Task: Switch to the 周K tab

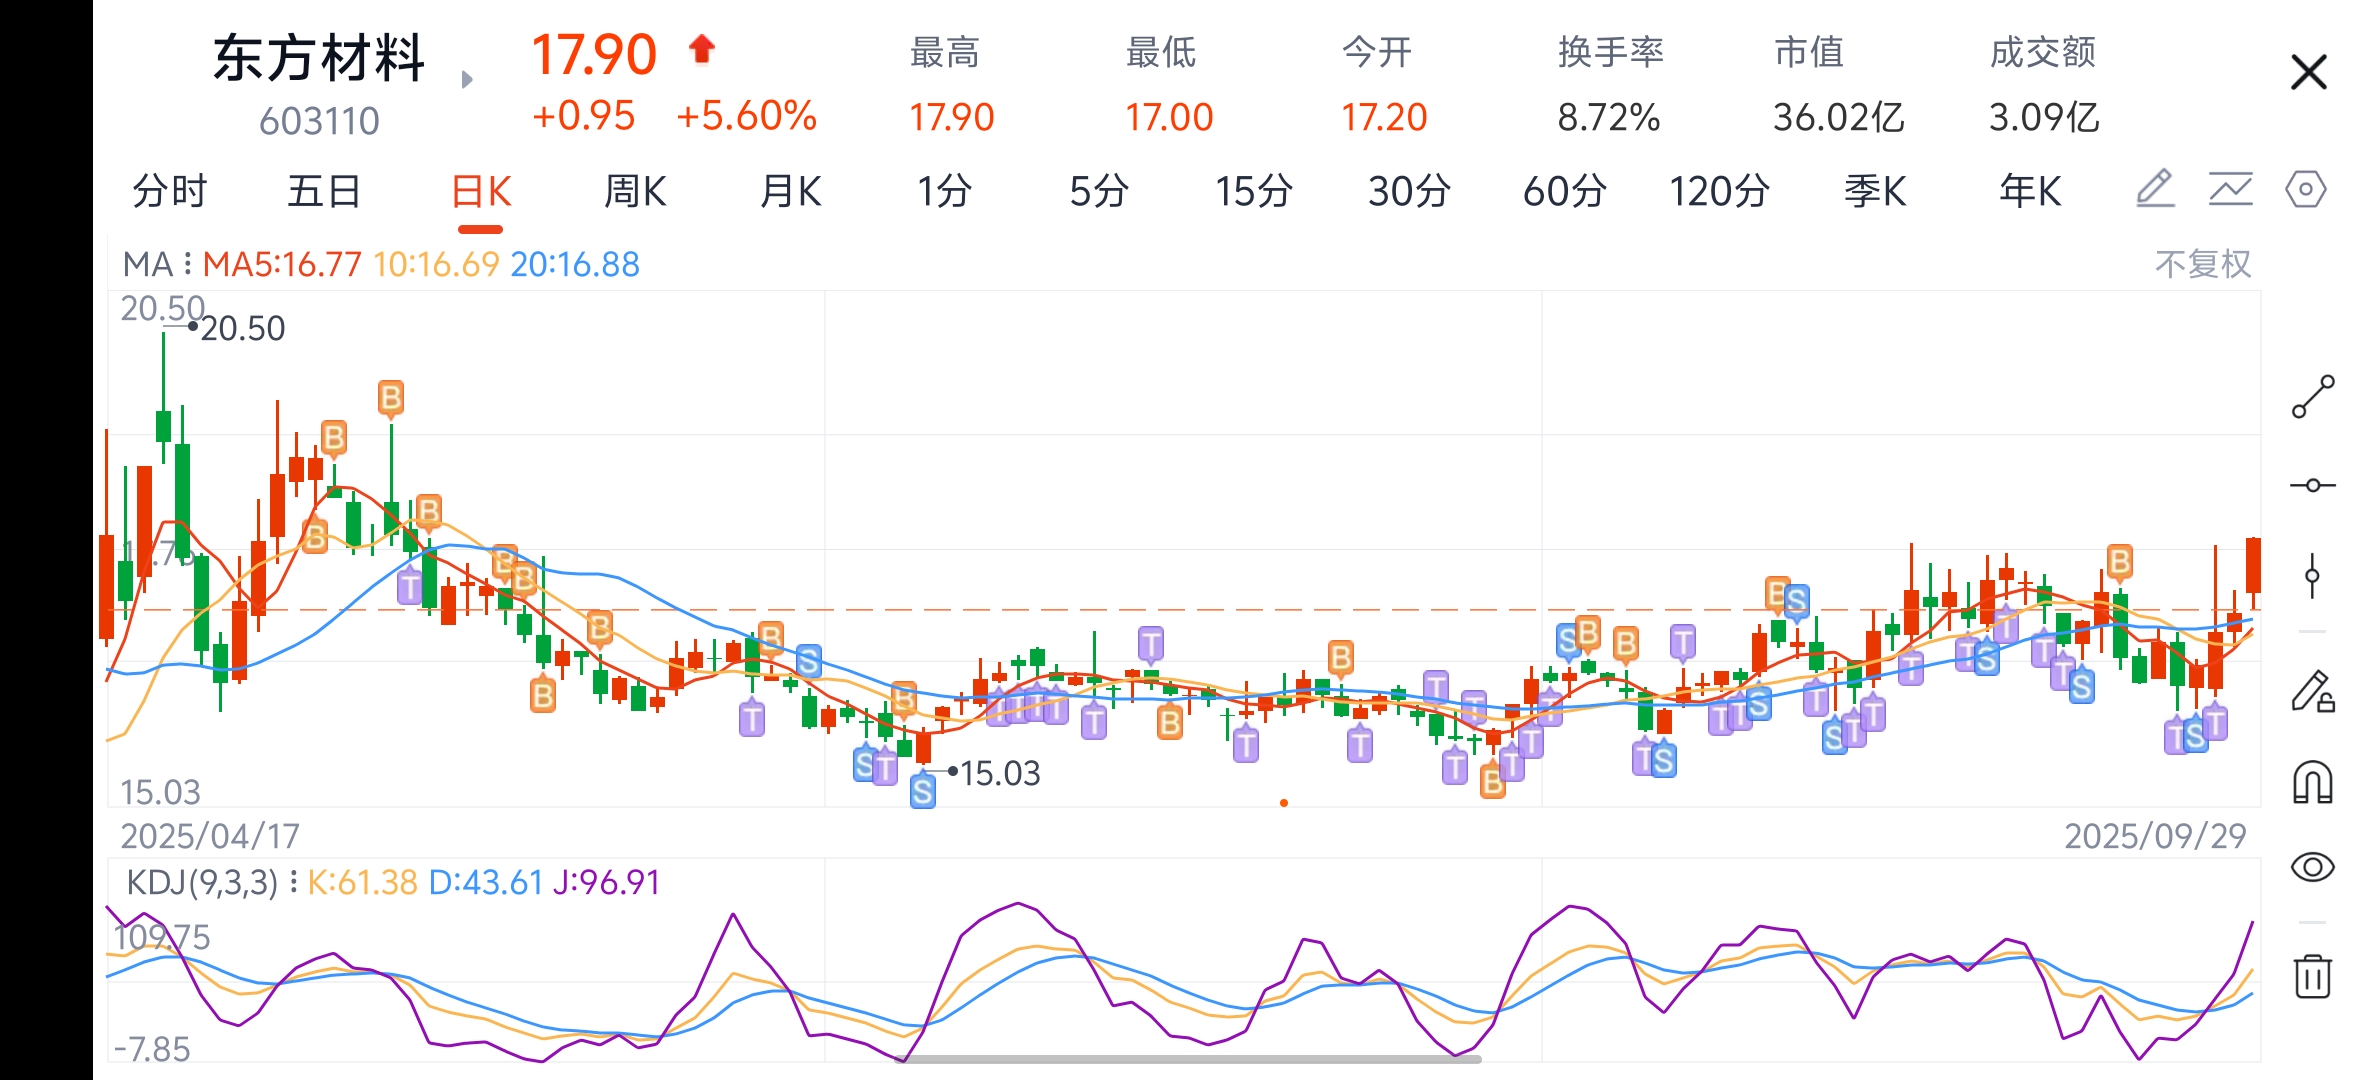Action: 635,191
